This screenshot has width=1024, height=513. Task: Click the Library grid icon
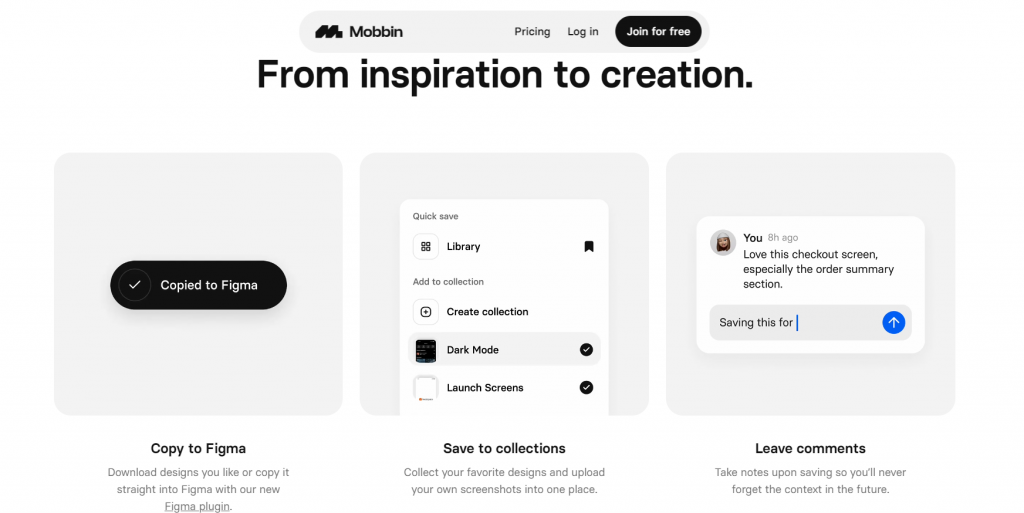click(426, 247)
